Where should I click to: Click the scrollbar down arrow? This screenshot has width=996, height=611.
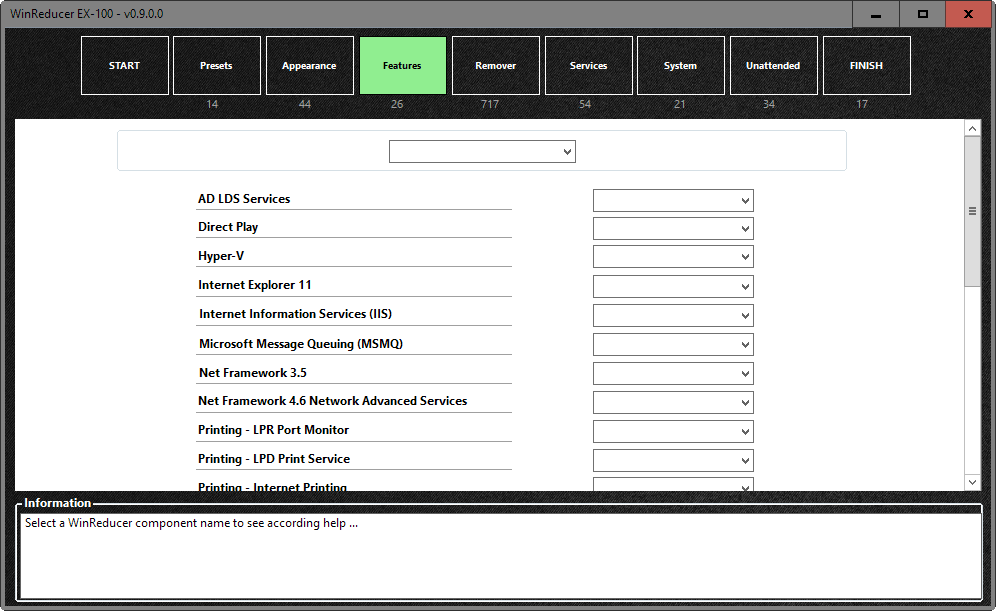(972, 482)
